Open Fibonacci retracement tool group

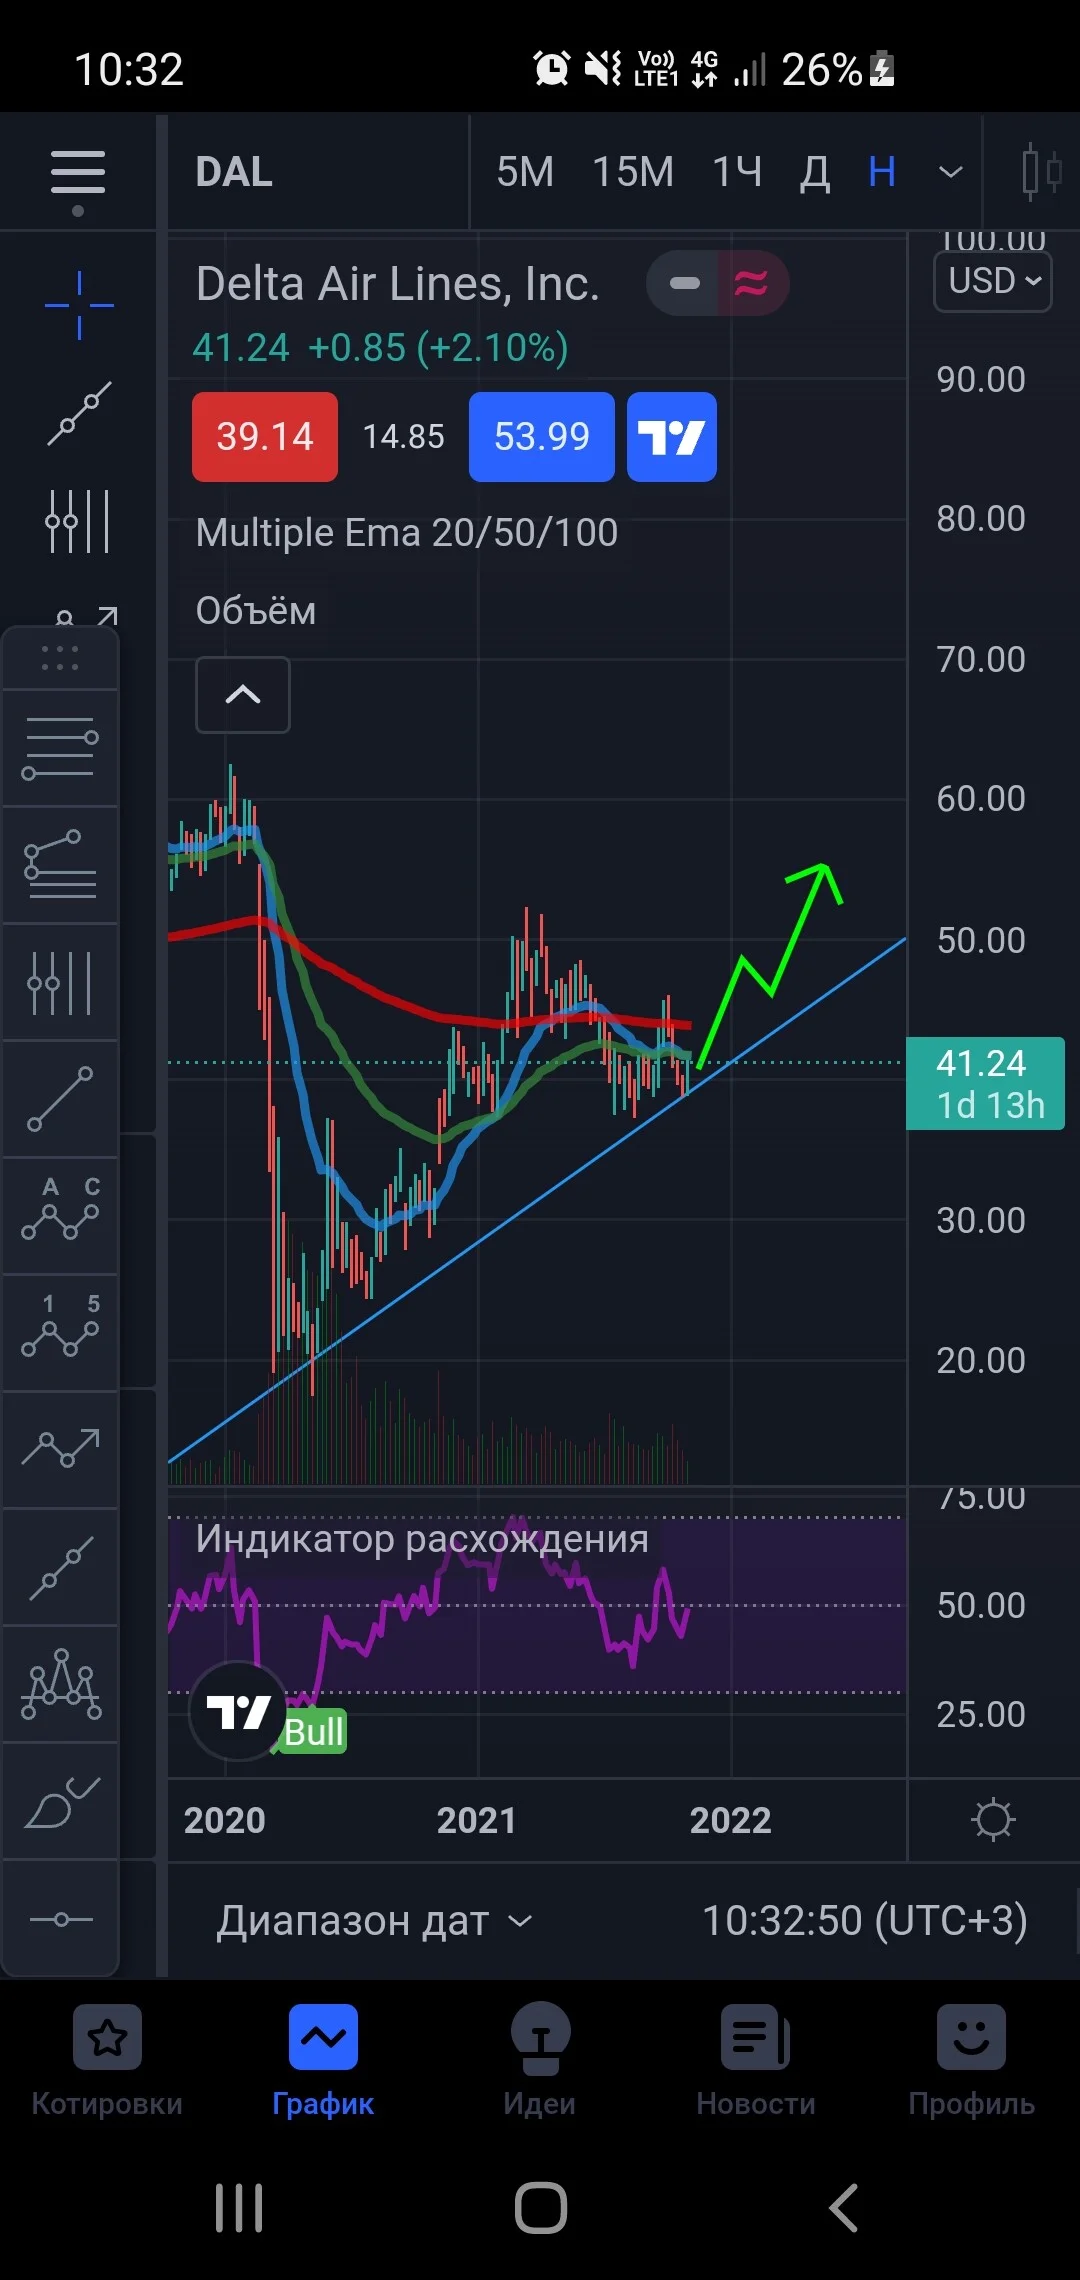(78, 521)
